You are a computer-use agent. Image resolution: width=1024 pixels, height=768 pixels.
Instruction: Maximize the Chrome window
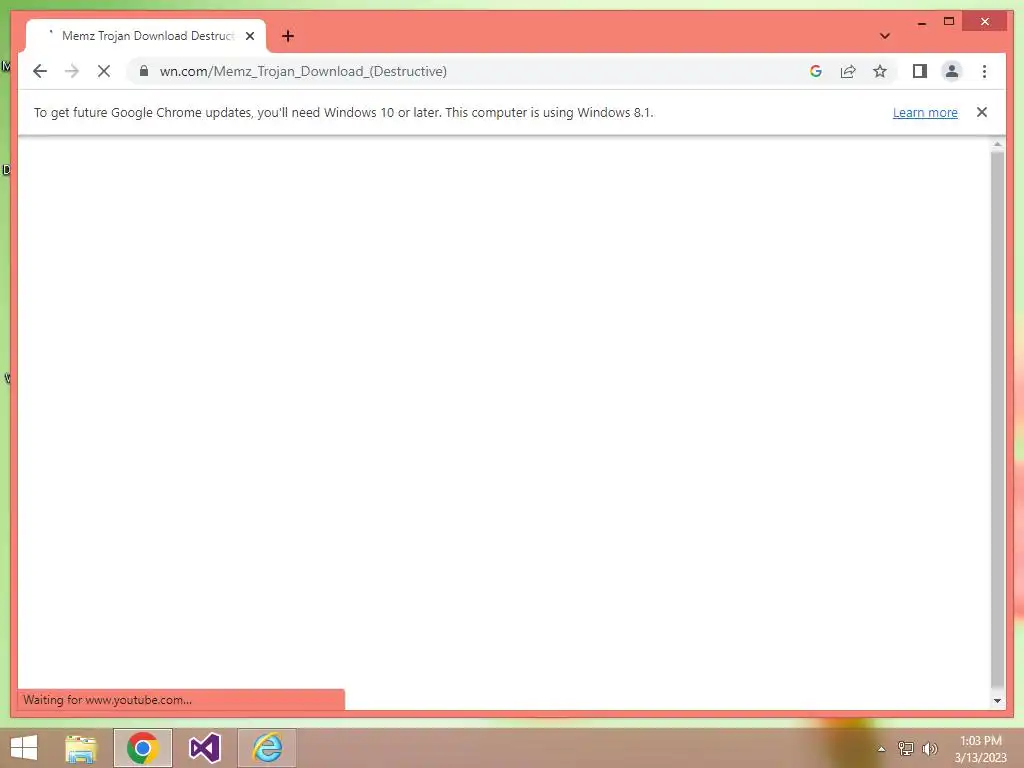point(949,22)
